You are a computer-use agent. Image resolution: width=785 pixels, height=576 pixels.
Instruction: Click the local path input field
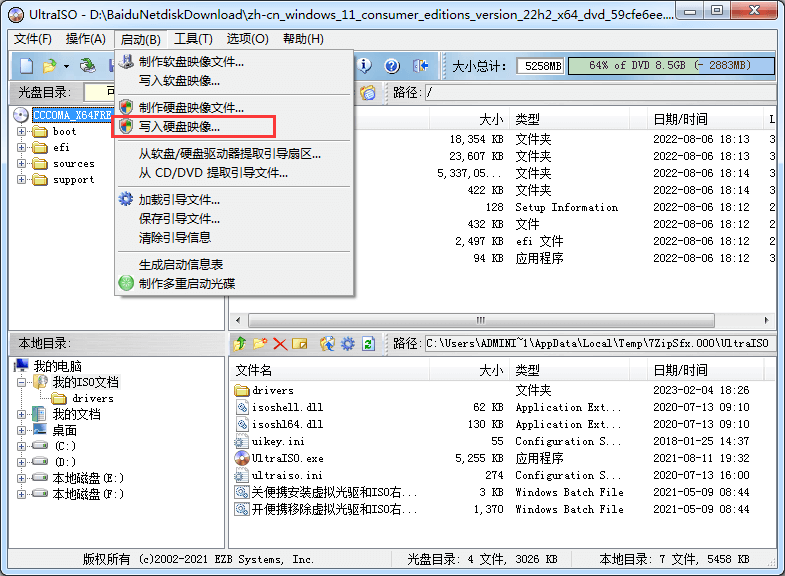(598, 344)
